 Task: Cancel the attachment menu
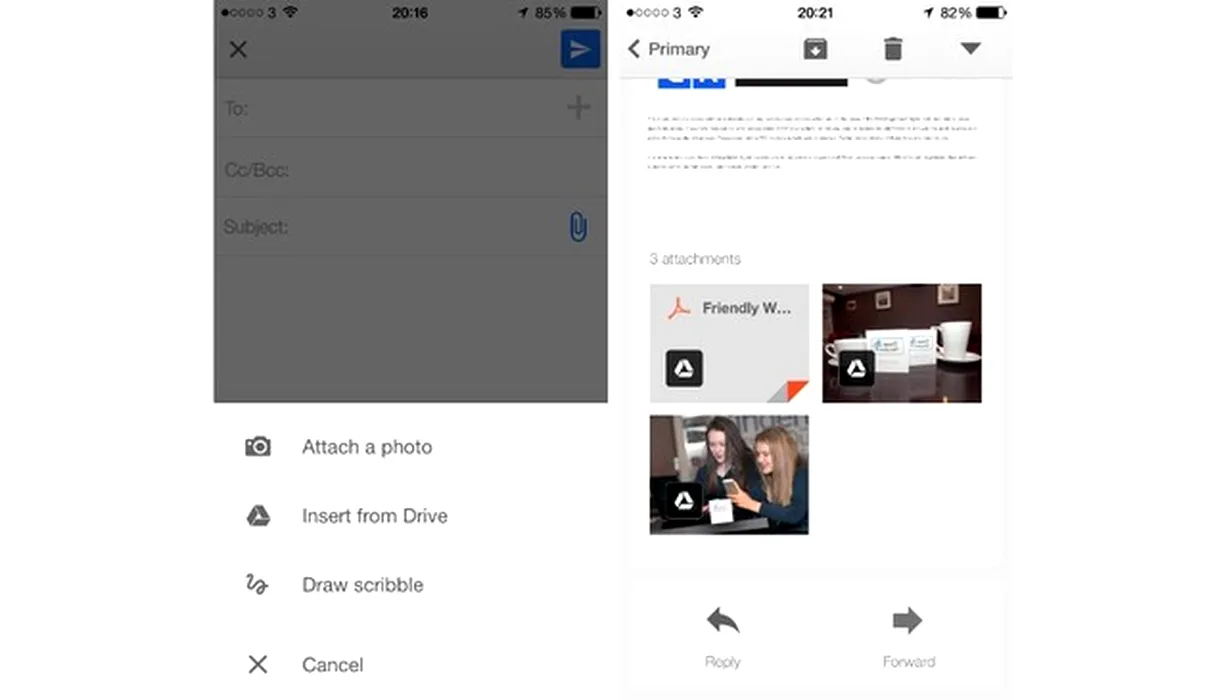[x=332, y=665]
